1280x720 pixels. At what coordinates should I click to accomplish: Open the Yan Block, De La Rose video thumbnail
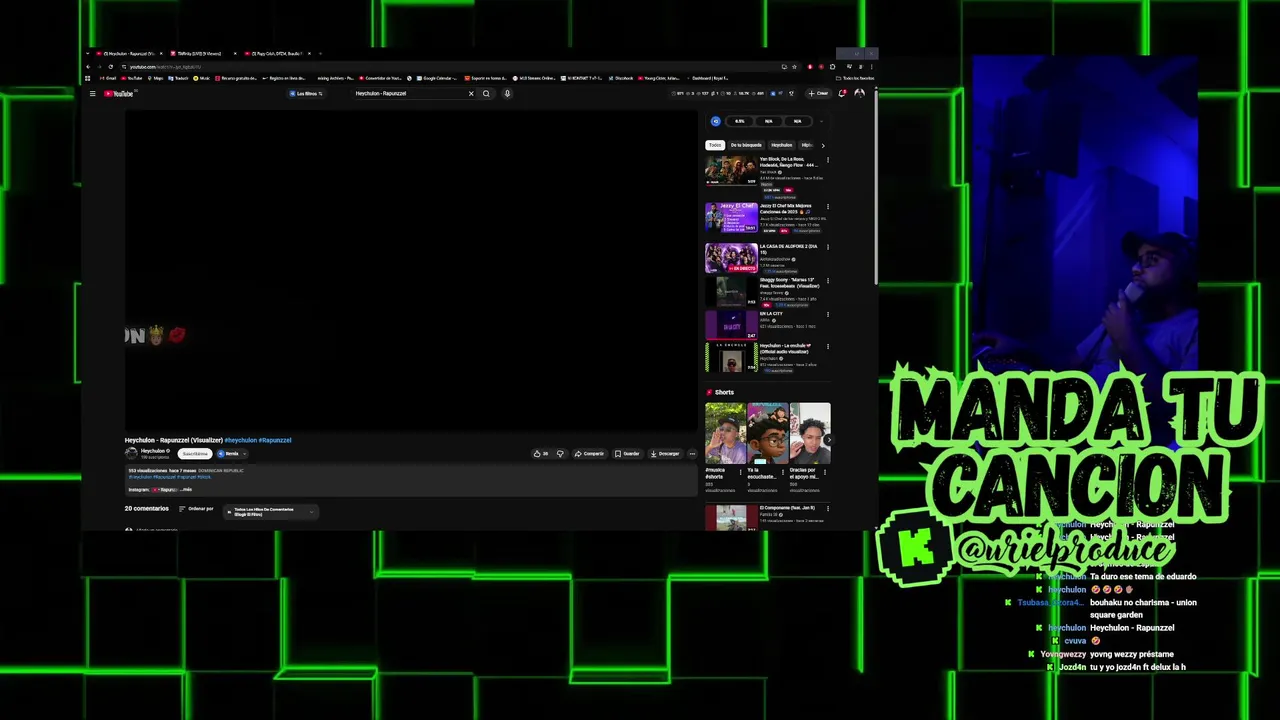point(731,171)
